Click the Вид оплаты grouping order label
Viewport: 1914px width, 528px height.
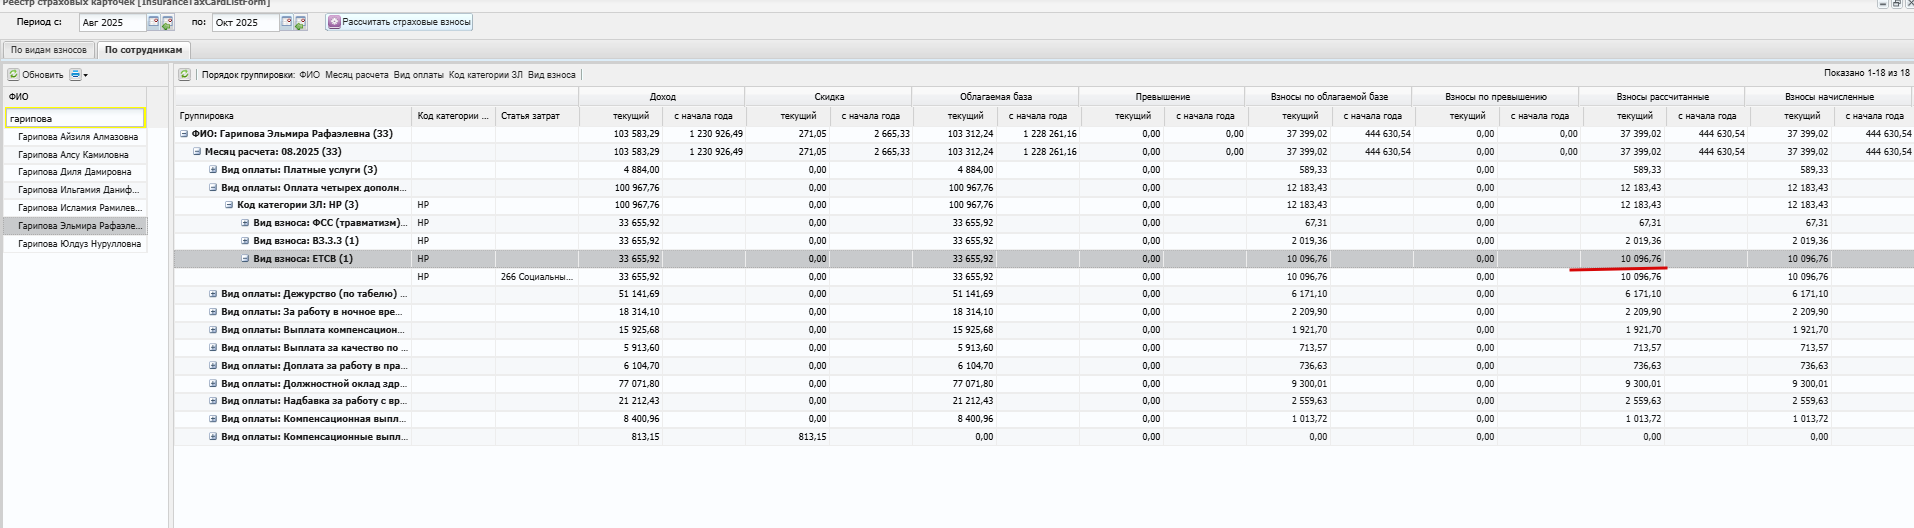pyautogui.click(x=418, y=75)
